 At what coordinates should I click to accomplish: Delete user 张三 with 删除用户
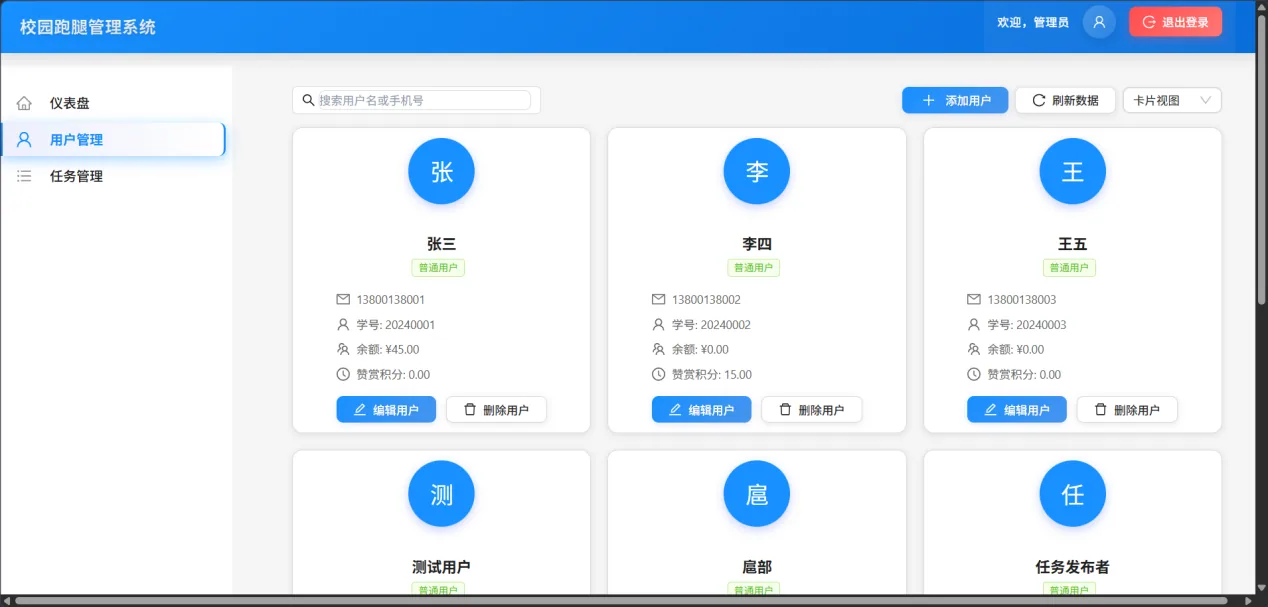[496, 409]
